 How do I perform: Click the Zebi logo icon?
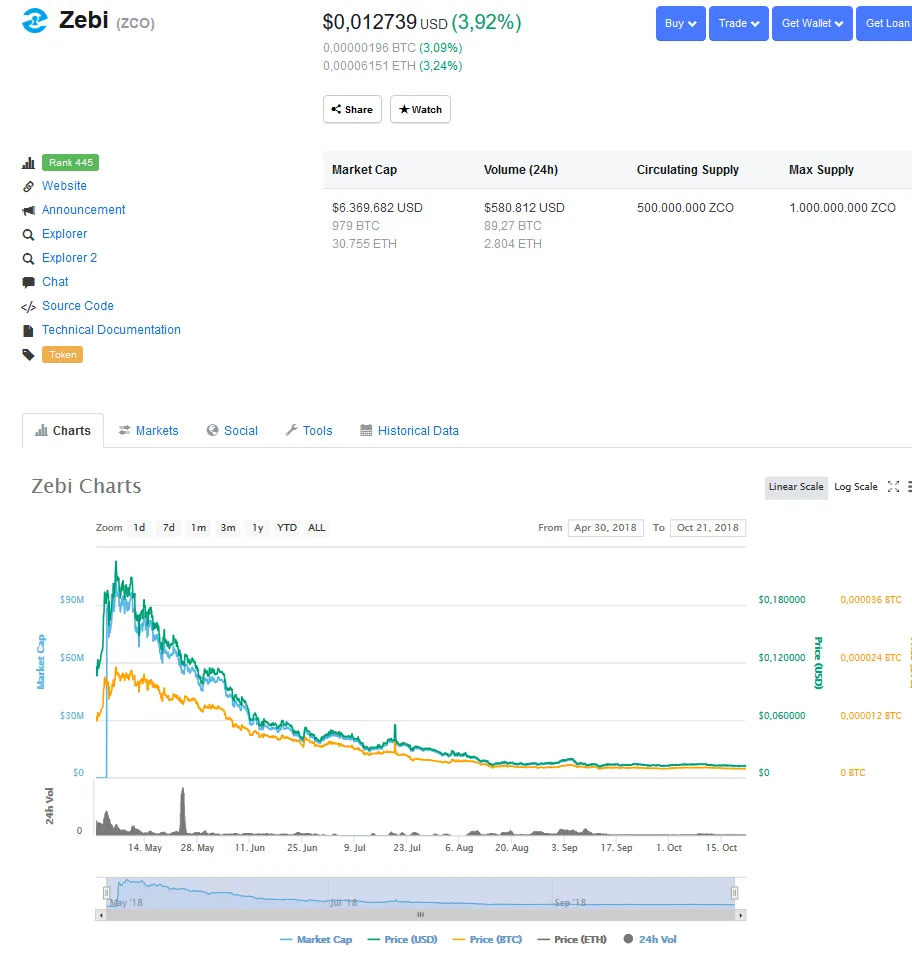pos(35,21)
